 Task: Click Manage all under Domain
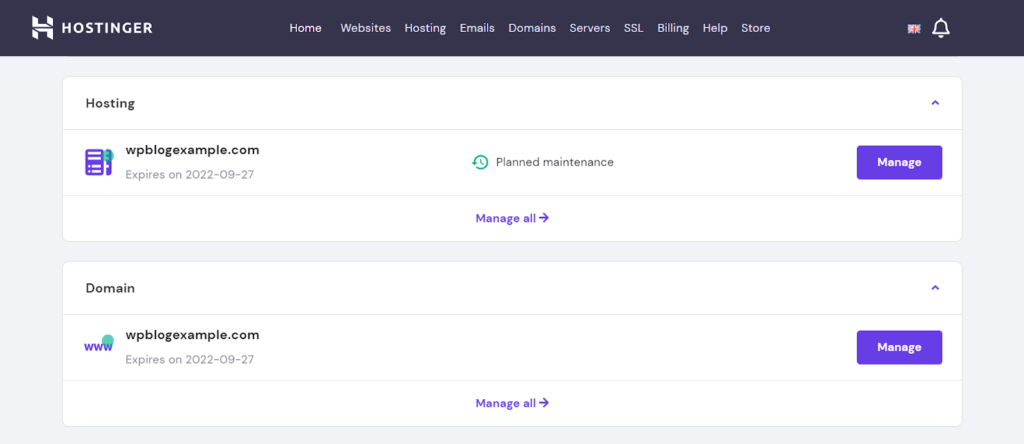[512, 403]
